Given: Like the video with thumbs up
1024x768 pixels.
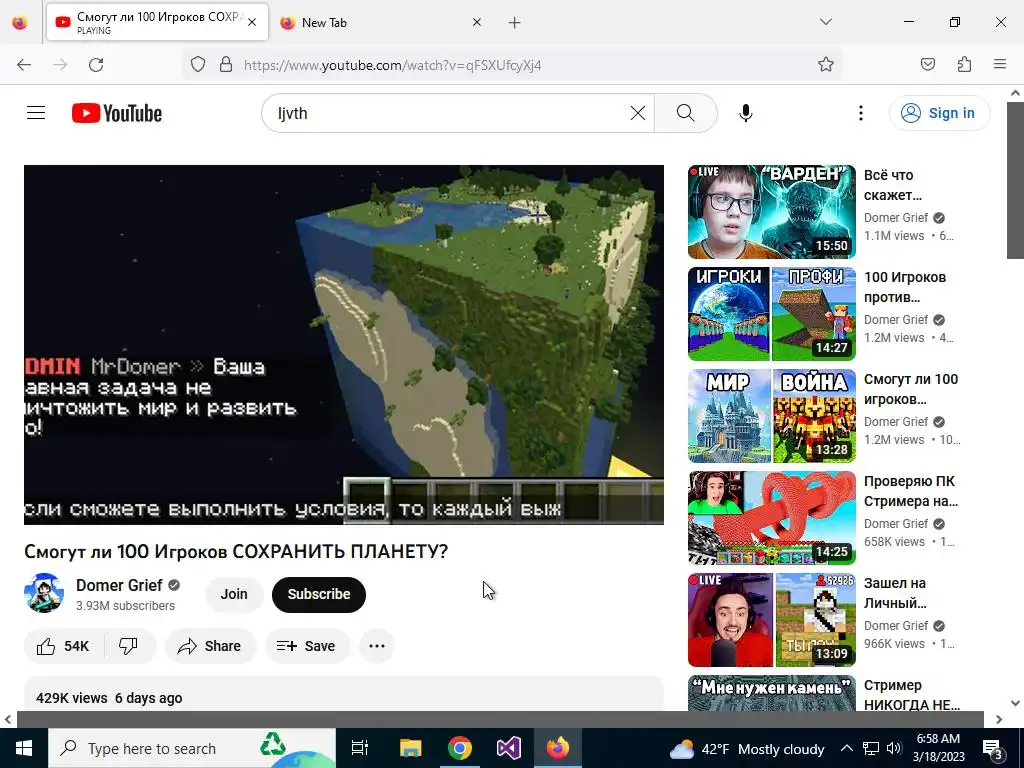Looking at the screenshot, I should tap(63, 646).
